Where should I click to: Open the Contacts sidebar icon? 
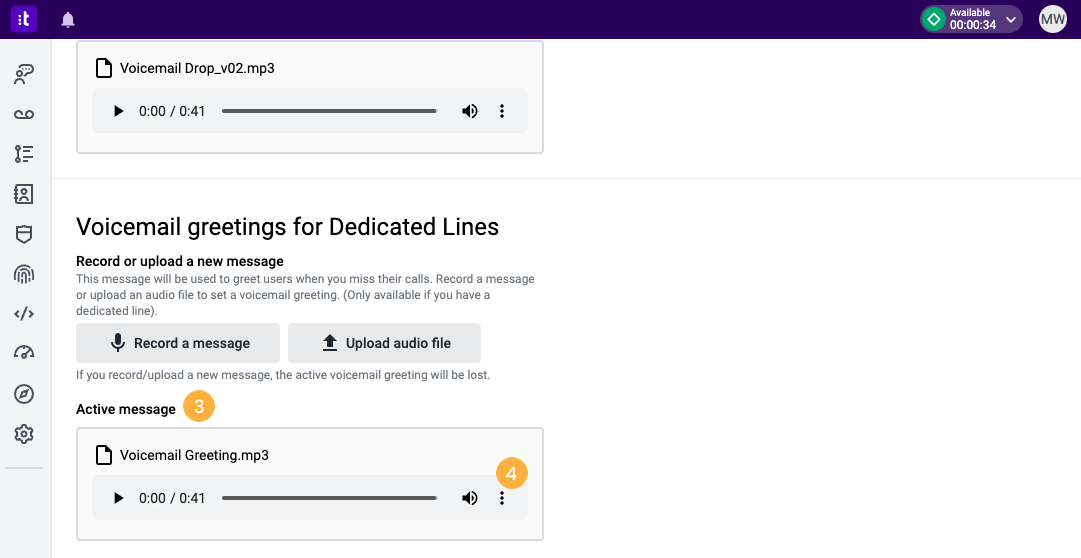click(24, 194)
